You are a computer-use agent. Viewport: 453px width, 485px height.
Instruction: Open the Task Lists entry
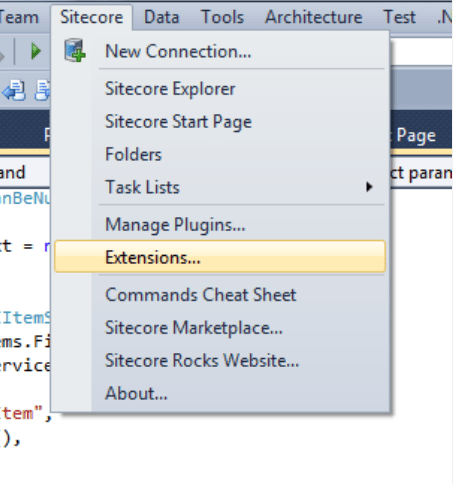220,187
